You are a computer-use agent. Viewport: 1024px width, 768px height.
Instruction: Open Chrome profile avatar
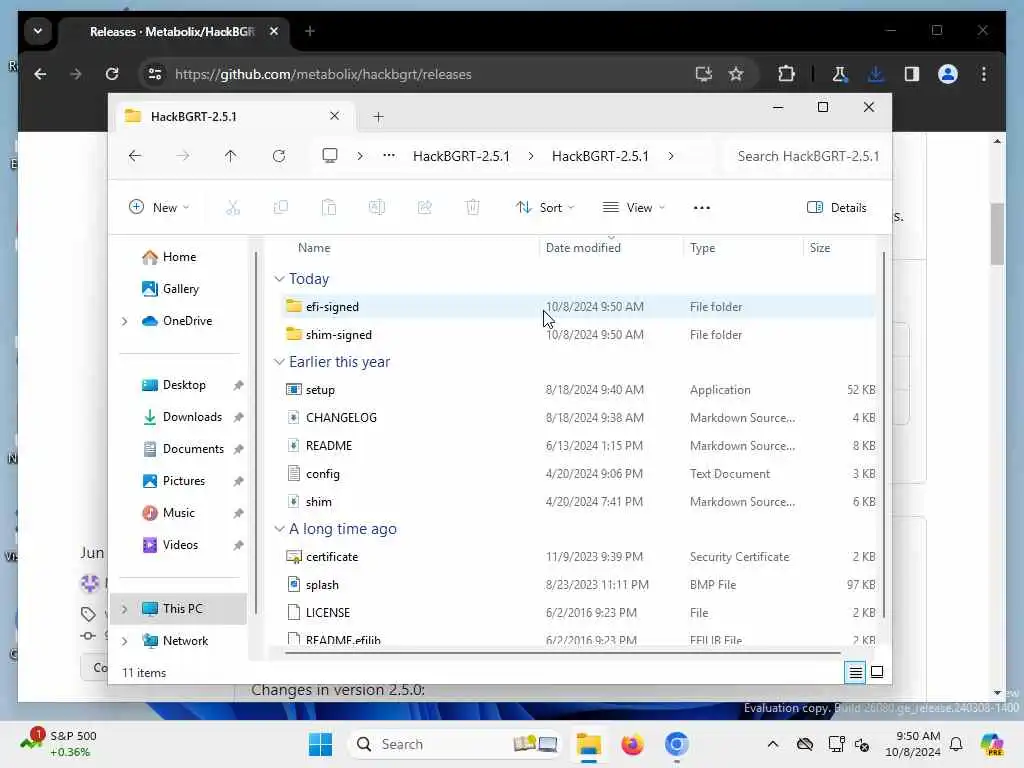[x=948, y=74]
